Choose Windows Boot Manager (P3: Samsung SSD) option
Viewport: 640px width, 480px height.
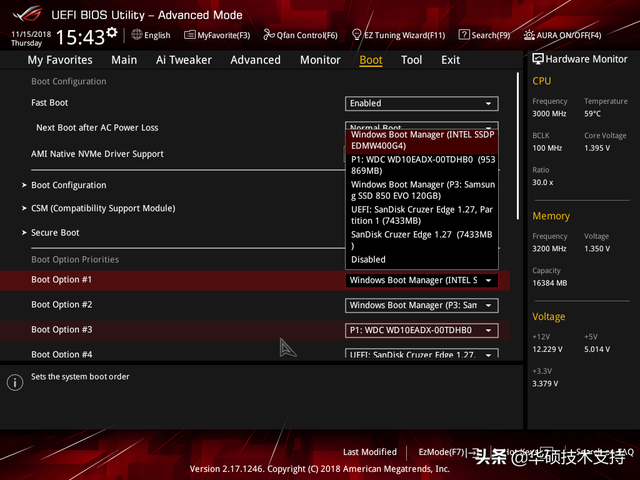422,190
